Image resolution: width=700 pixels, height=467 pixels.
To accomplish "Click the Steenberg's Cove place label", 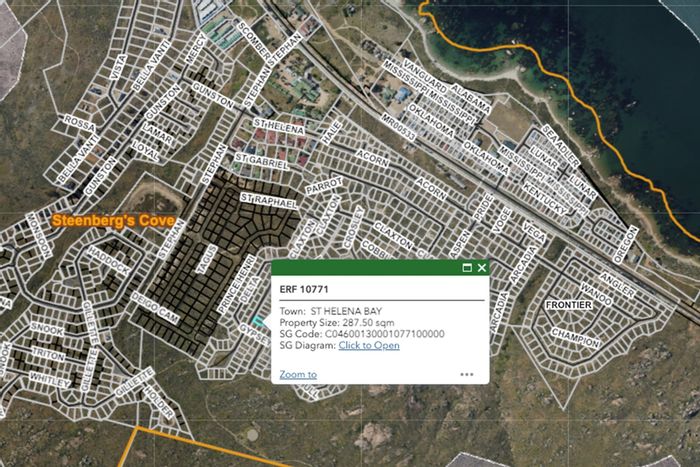I will pos(112,220).
